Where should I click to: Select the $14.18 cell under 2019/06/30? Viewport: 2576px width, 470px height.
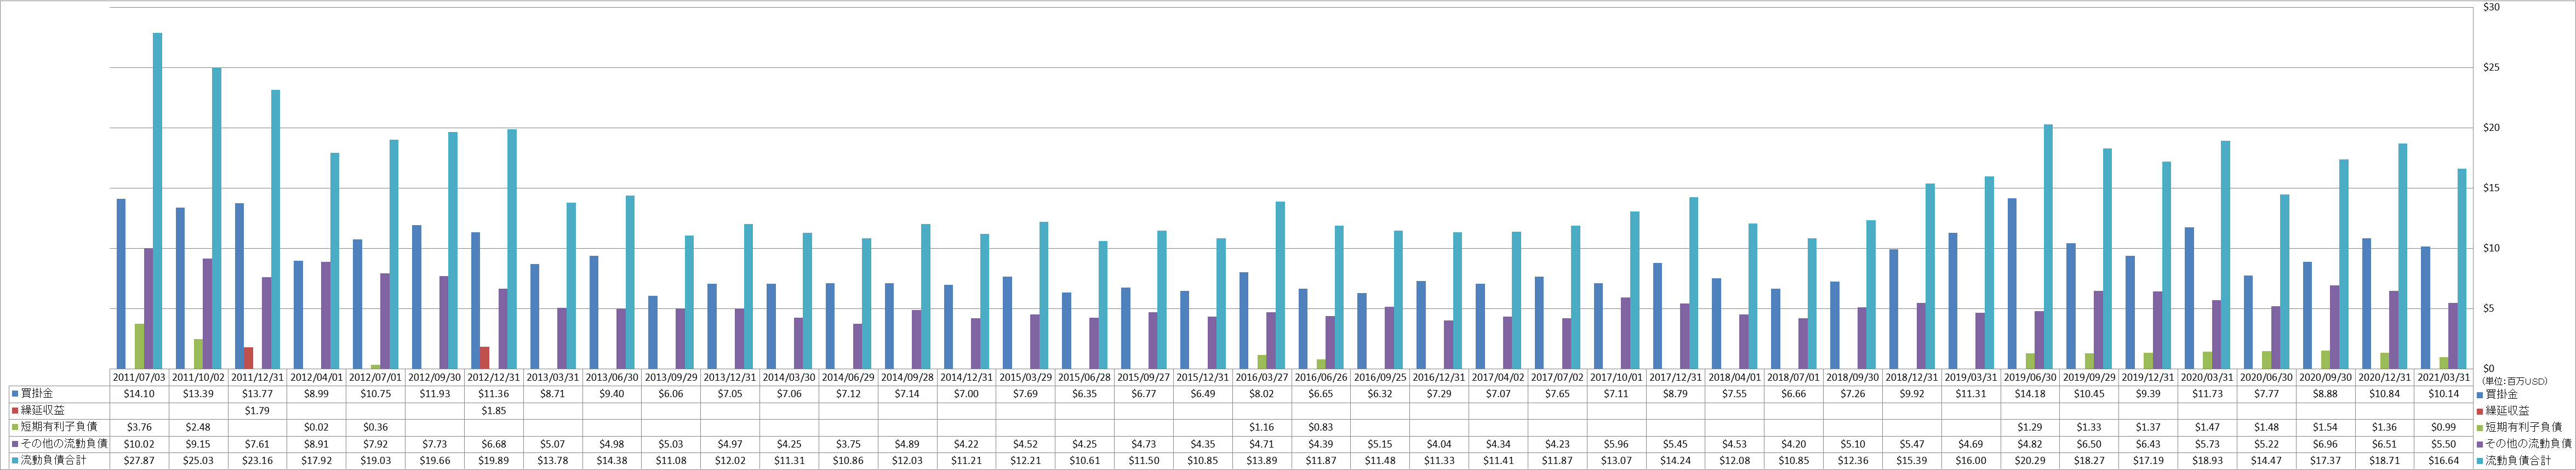point(2029,394)
